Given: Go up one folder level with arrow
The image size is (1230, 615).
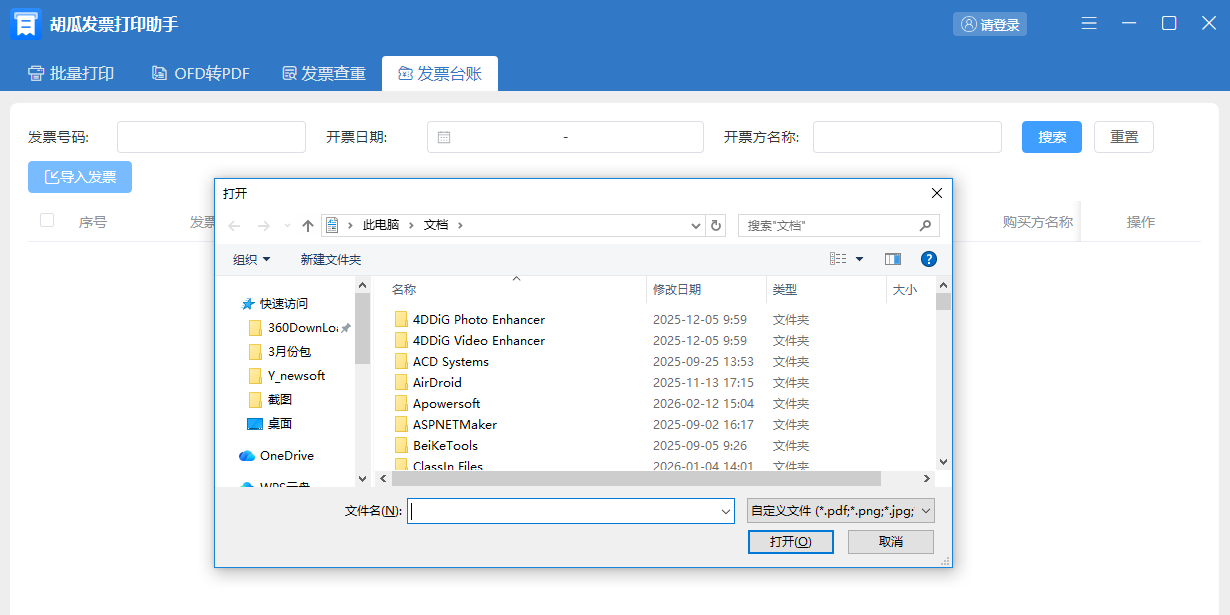Looking at the screenshot, I should [308, 226].
